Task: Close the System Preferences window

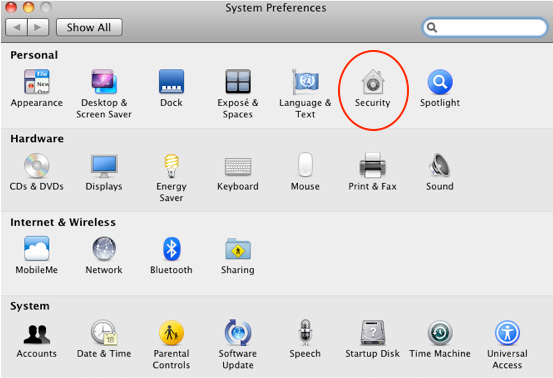Action: coord(11,7)
